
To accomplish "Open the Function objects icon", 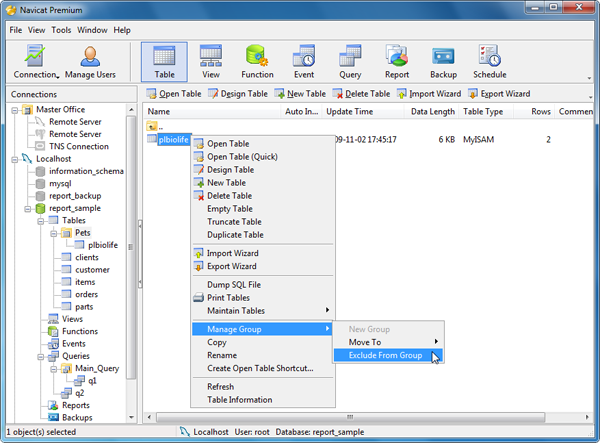I will tap(257, 62).
